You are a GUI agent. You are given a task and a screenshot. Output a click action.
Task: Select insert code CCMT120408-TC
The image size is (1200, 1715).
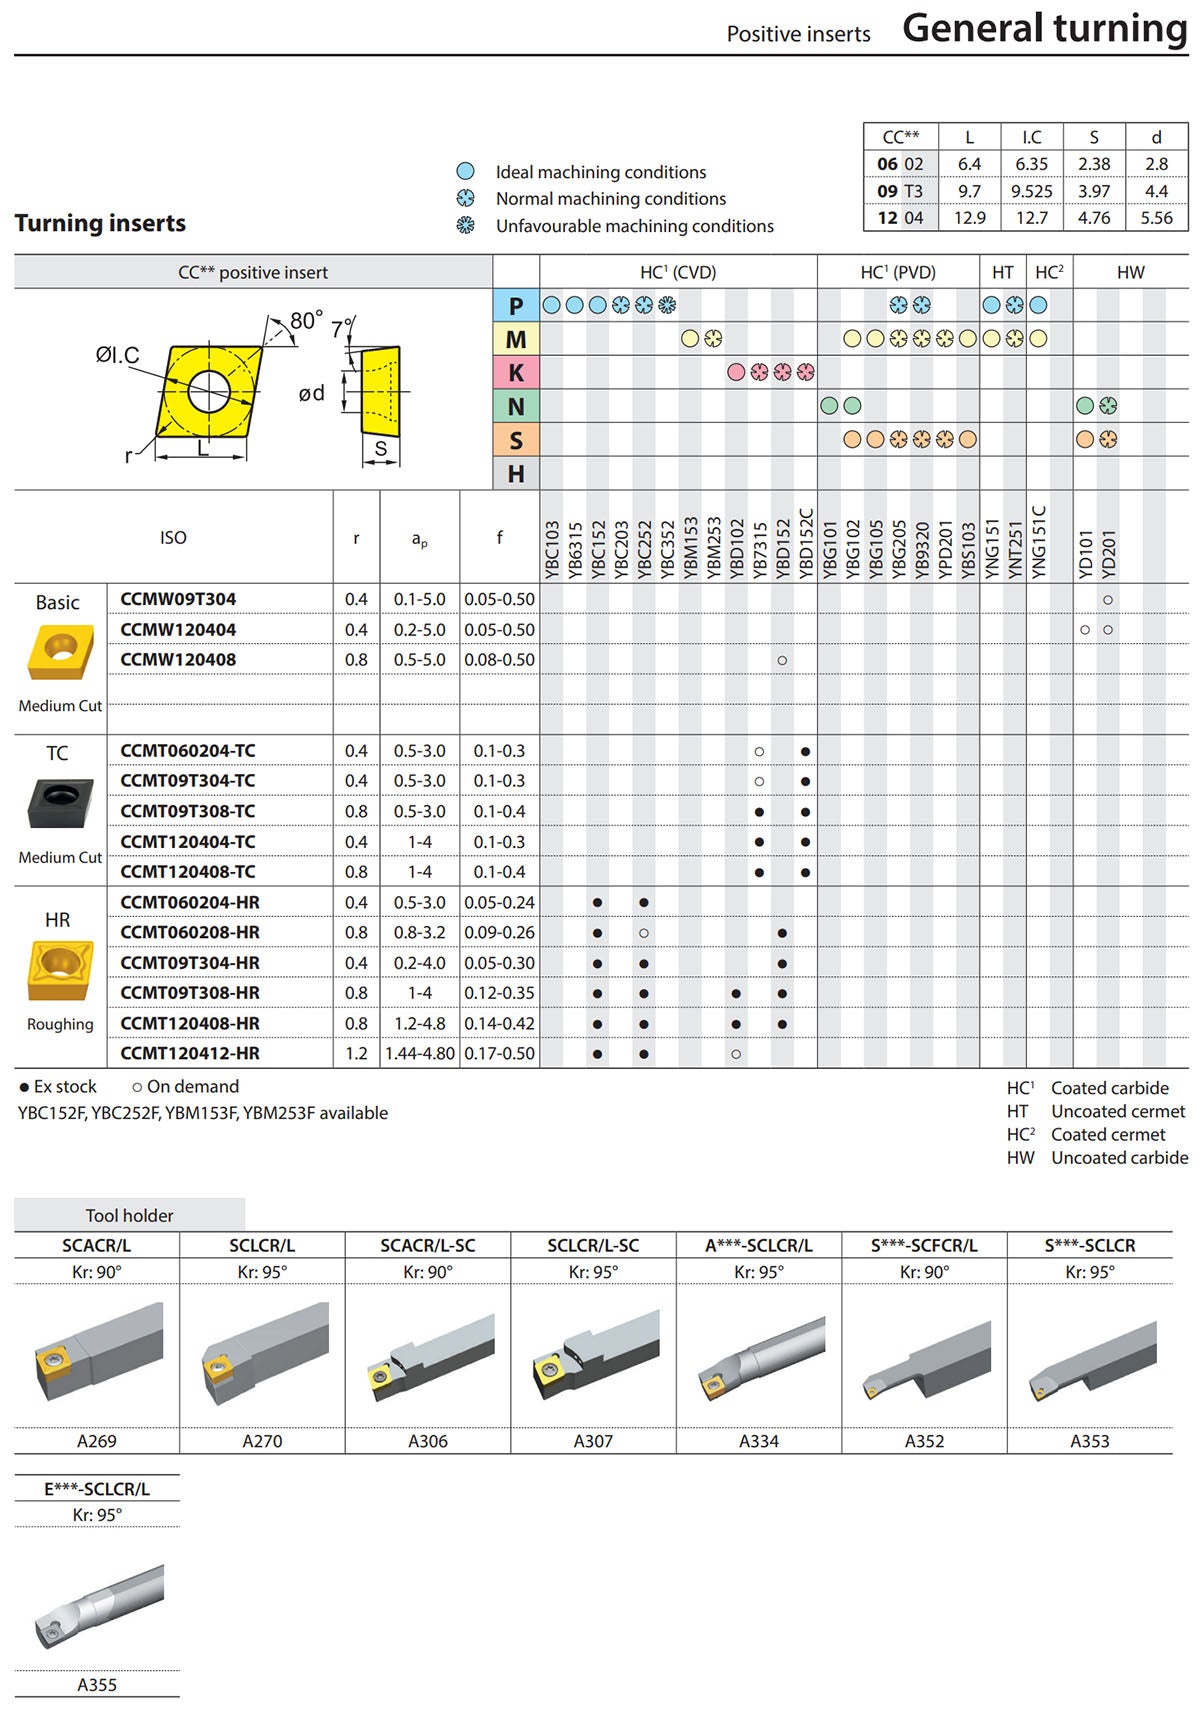click(x=188, y=872)
